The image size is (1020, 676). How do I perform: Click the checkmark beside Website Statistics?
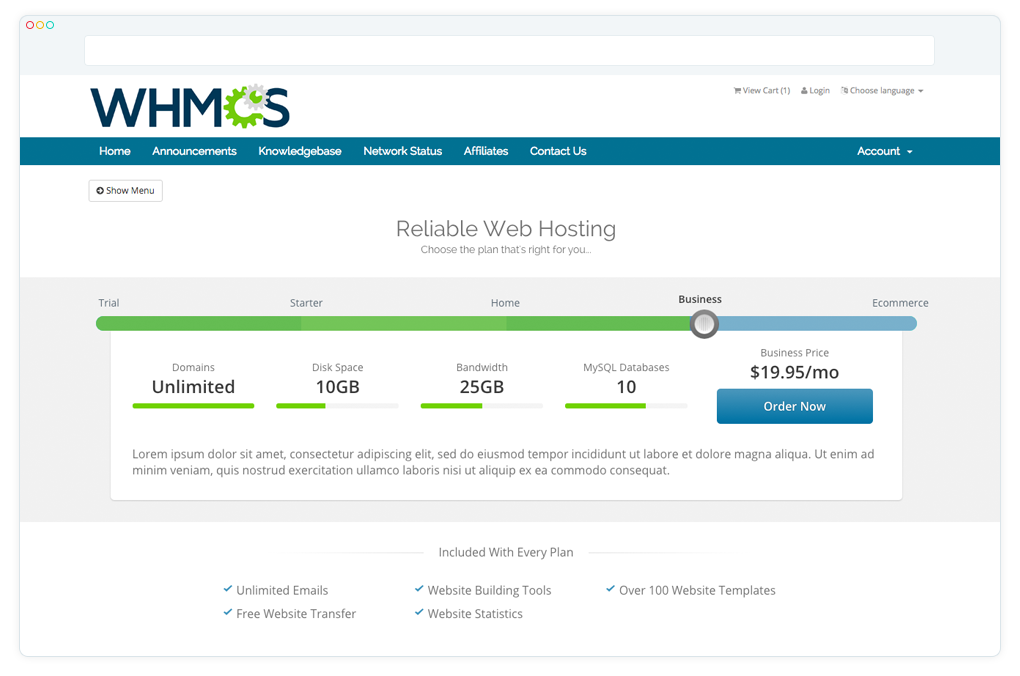click(419, 612)
